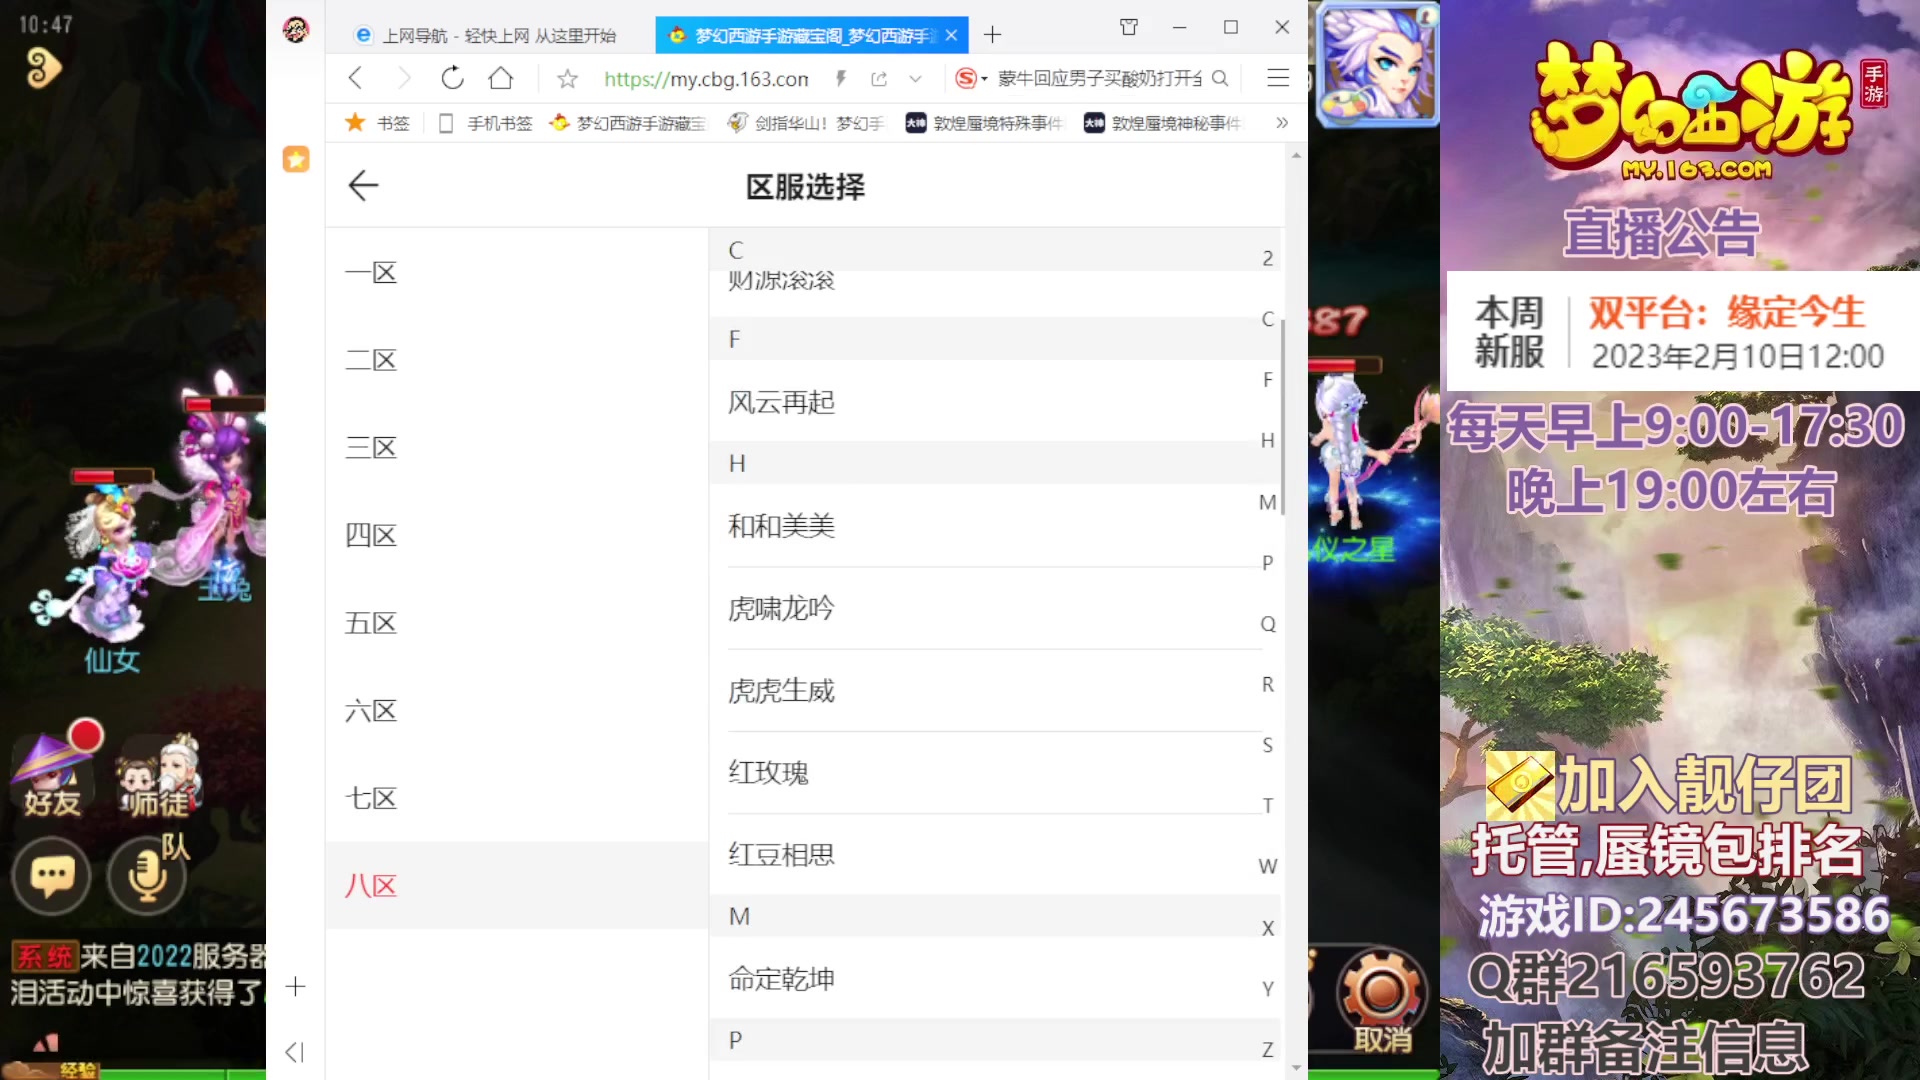Open the browser skin shirt icon

point(1129,27)
